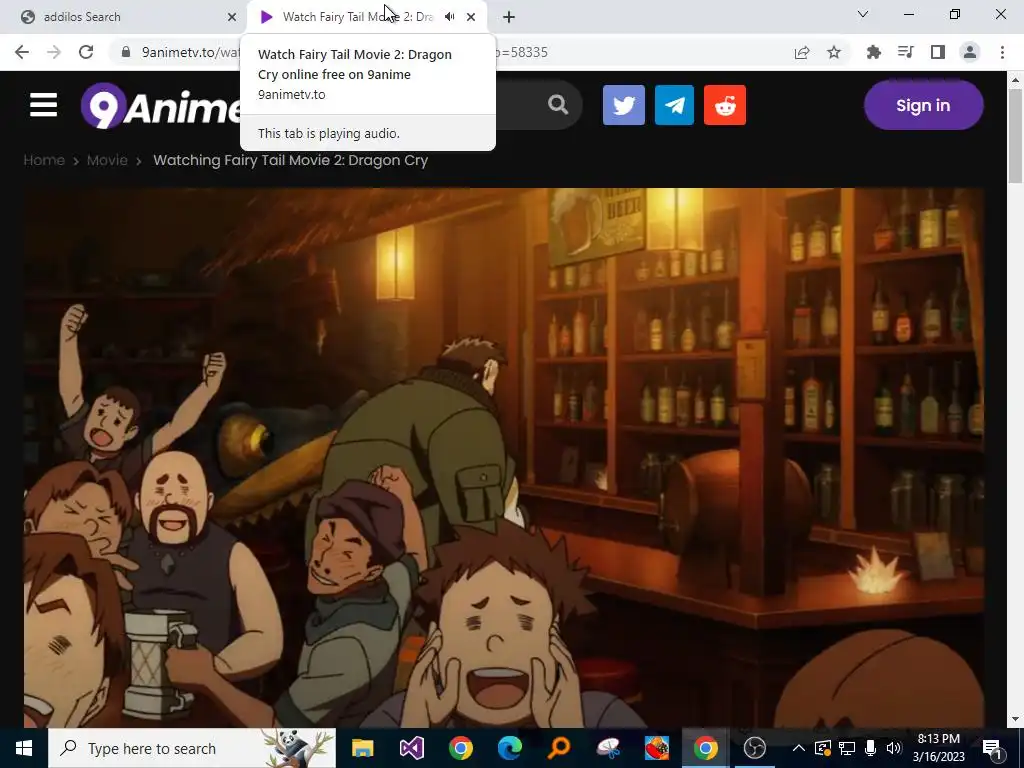Open the Chrome profile avatar
Image resolution: width=1024 pixels, height=768 pixels.
coord(970,52)
